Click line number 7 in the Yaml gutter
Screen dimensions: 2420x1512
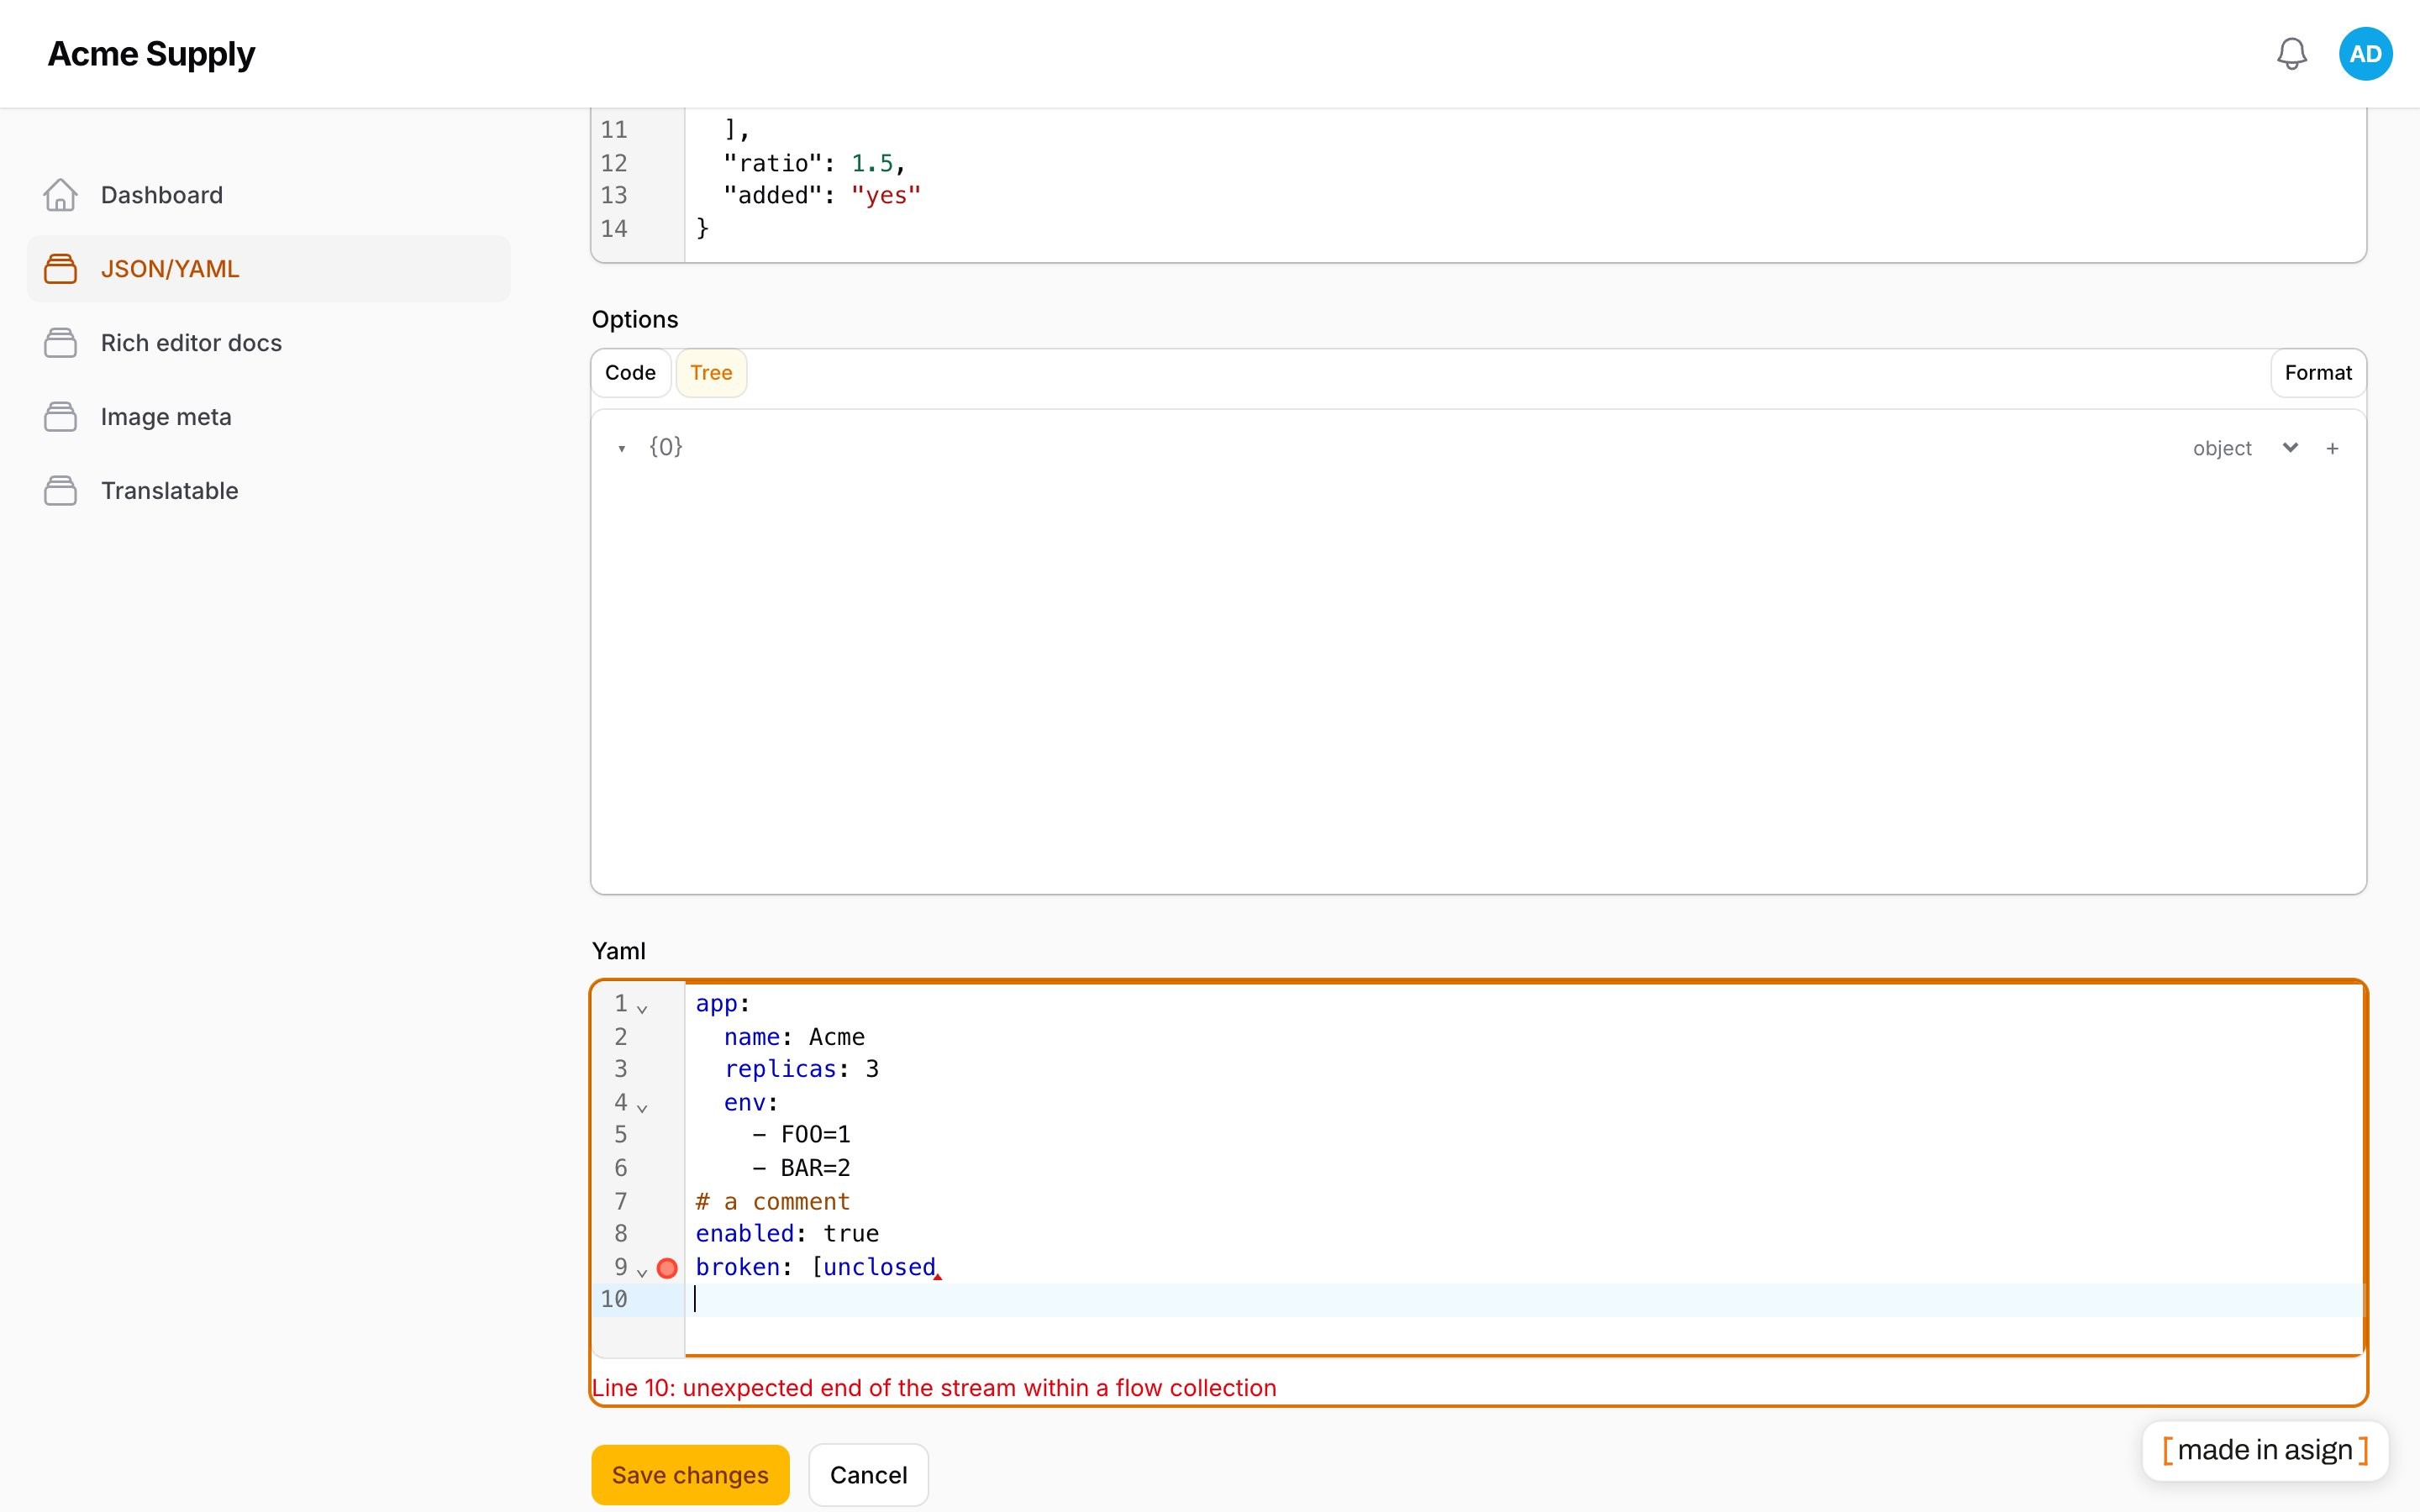click(621, 1202)
